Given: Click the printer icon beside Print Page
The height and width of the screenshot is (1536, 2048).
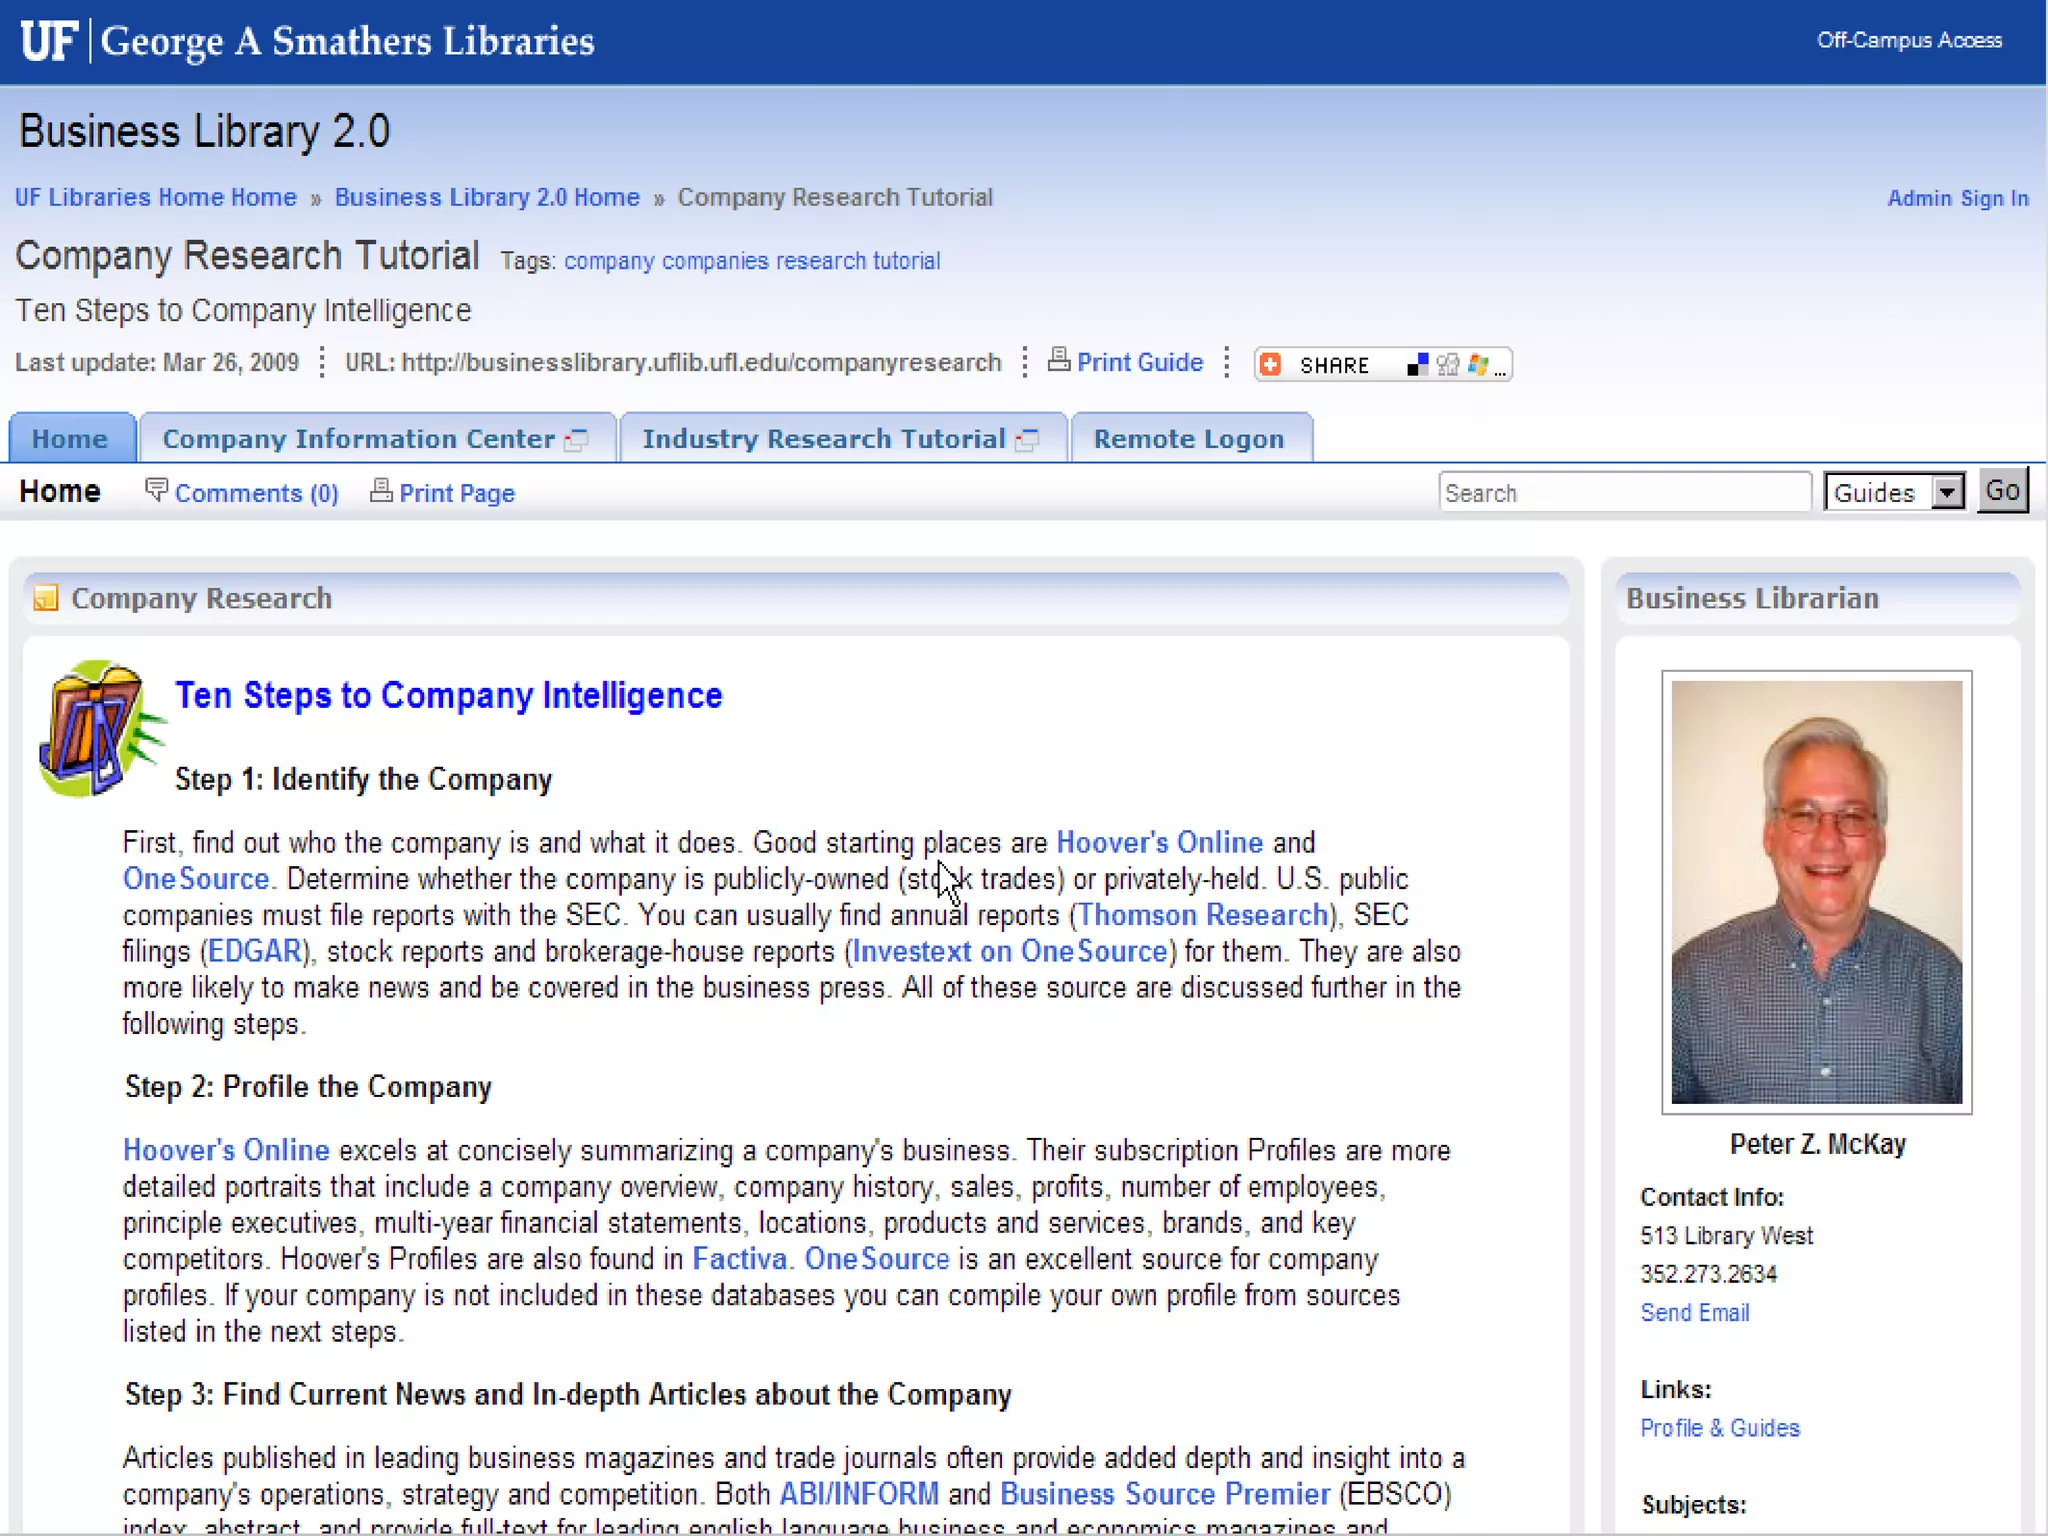Looking at the screenshot, I should (381, 490).
